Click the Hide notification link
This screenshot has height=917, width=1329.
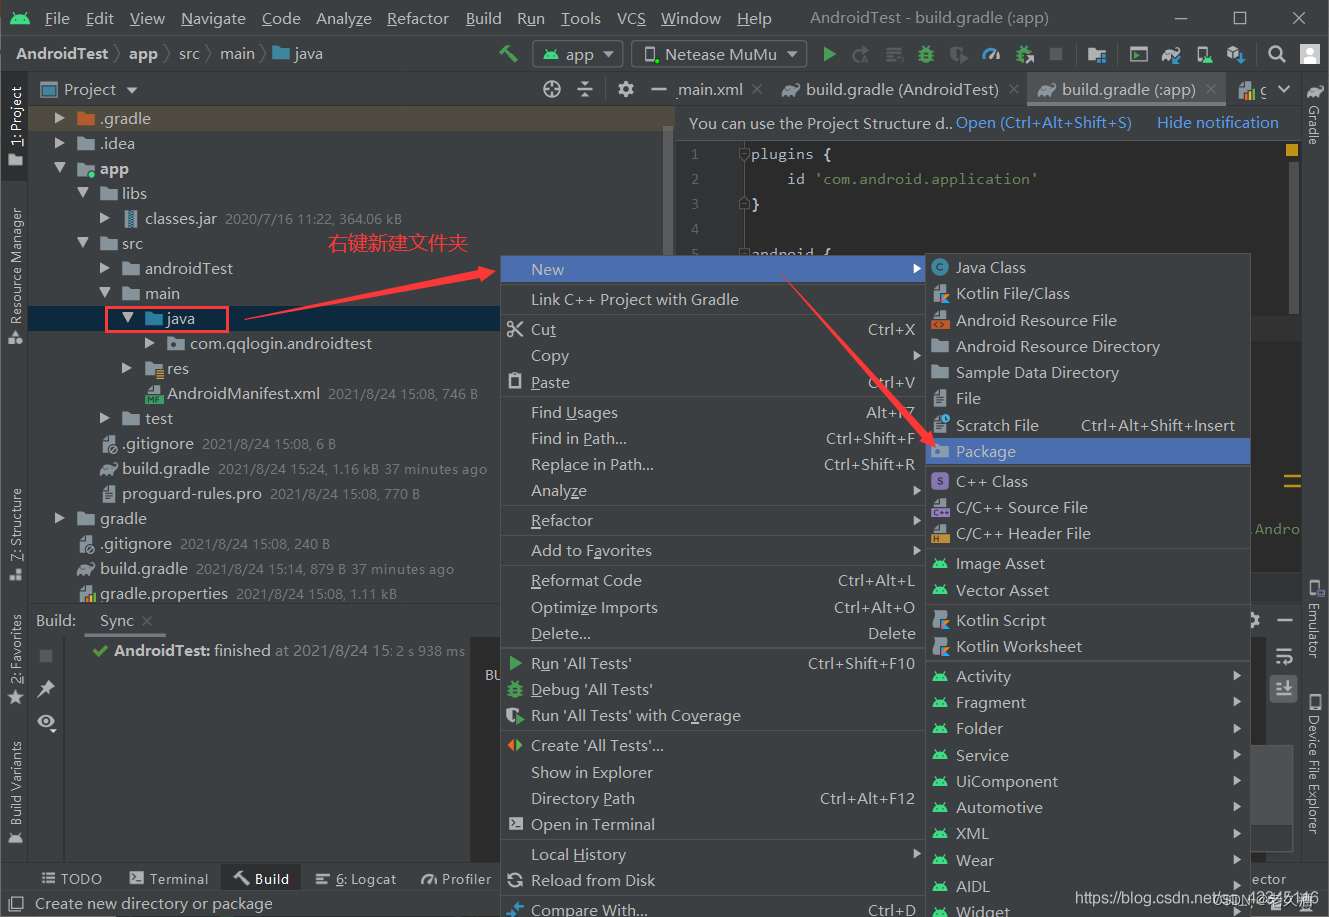coord(1217,122)
